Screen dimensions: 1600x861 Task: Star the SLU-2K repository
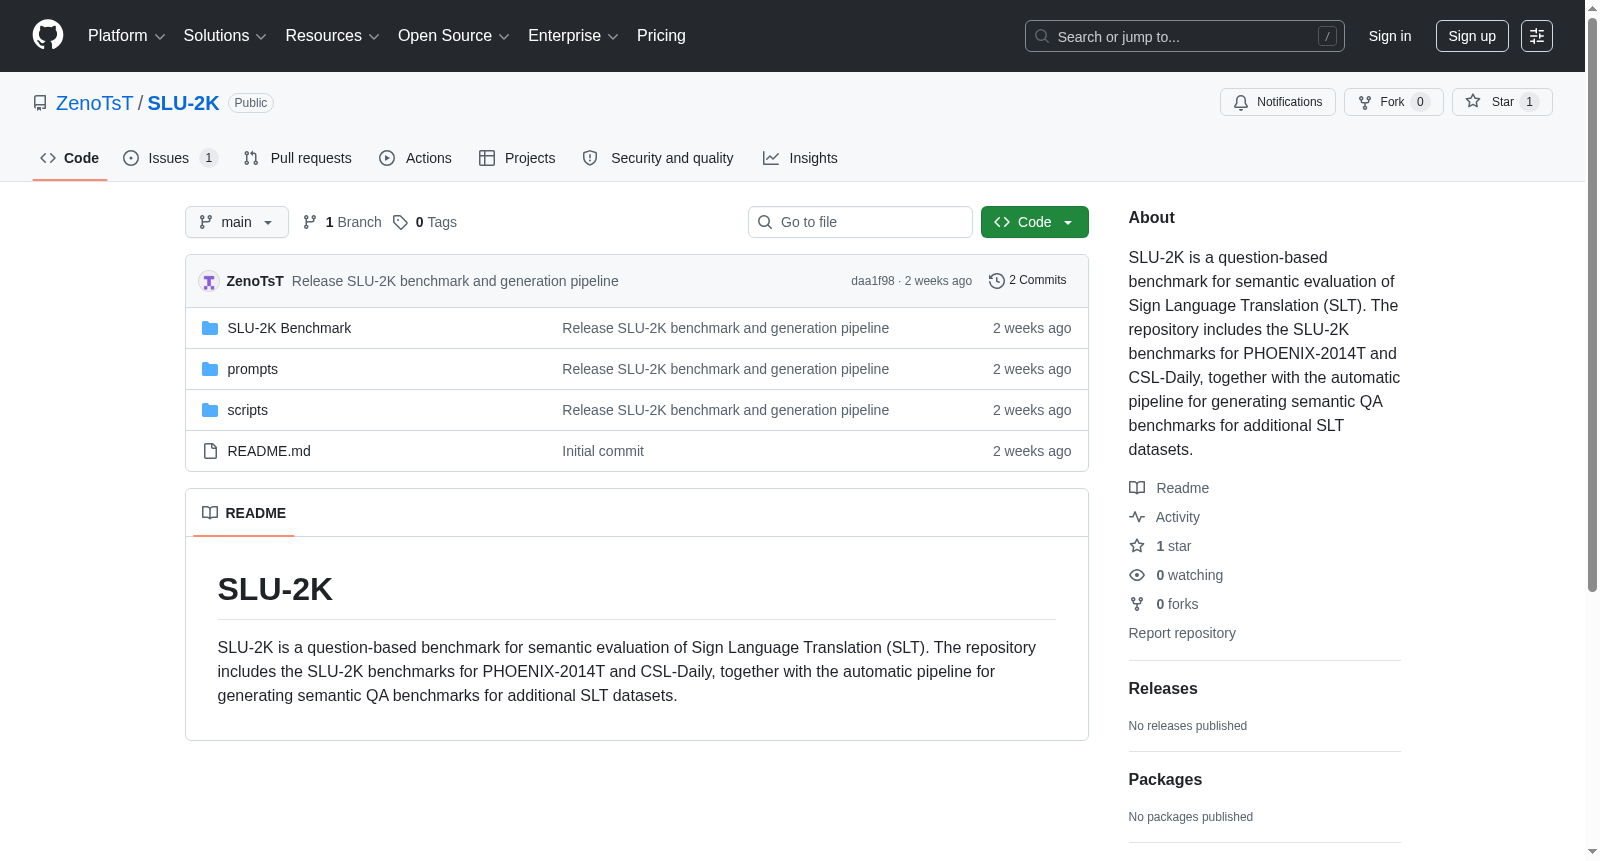1502,102
